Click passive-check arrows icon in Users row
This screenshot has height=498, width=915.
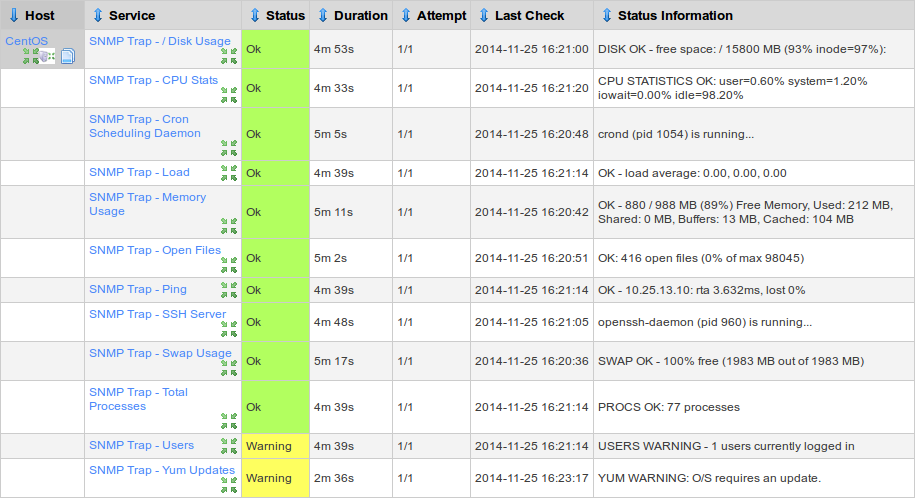[x=229, y=446]
